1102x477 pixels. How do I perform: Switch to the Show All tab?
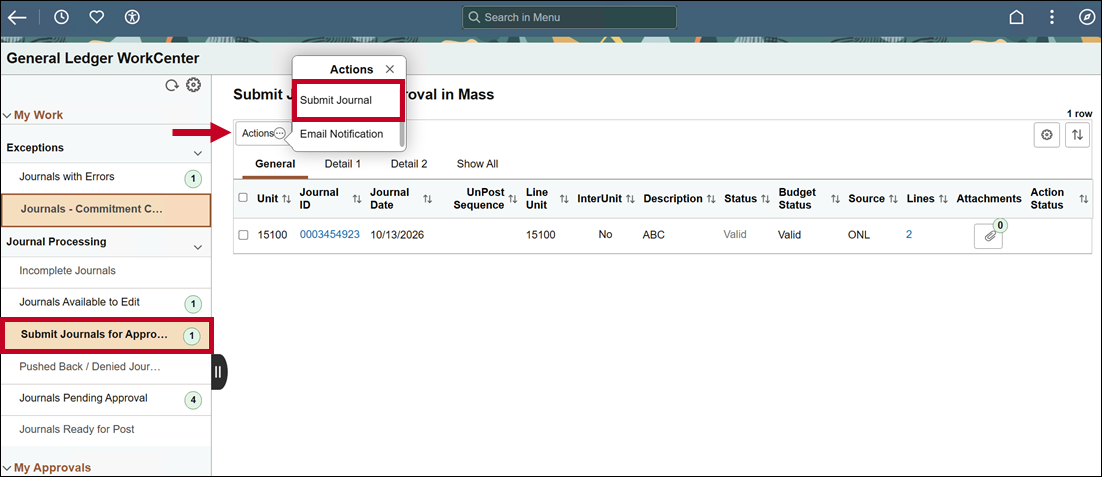tap(477, 164)
